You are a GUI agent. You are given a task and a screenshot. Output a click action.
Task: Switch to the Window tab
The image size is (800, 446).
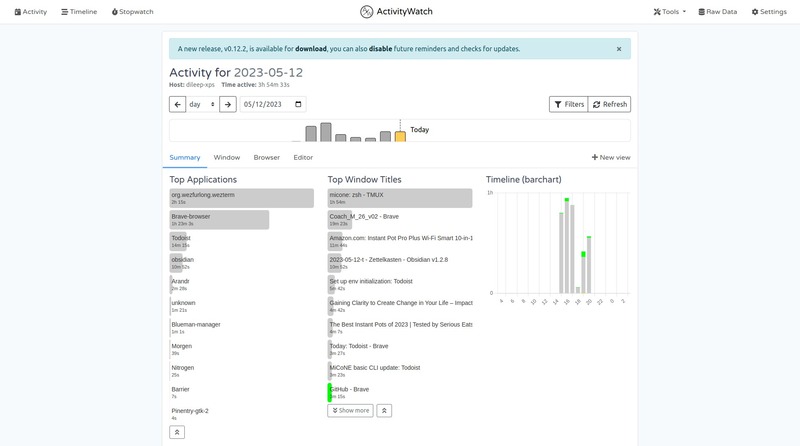tap(227, 158)
